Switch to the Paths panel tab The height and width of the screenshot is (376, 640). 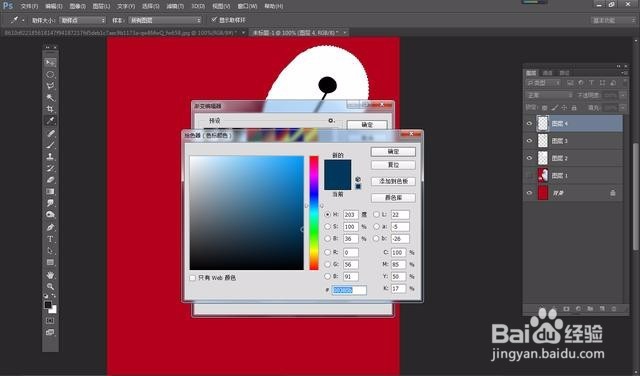pos(564,73)
